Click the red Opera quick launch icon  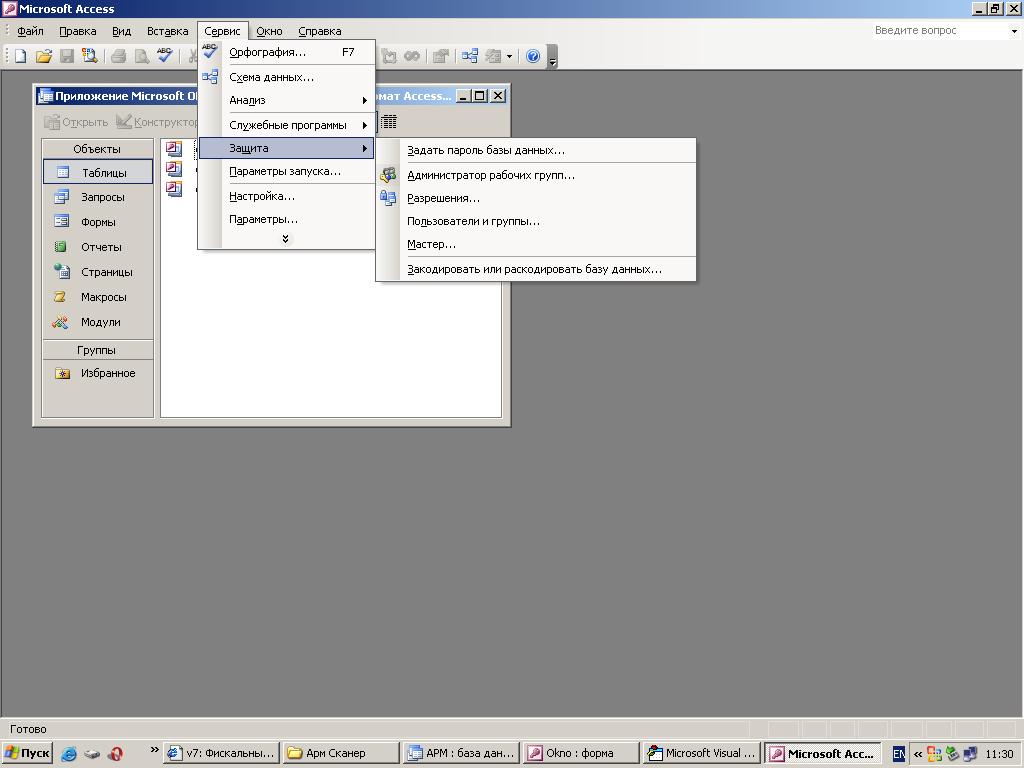click(x=116, y=754)
